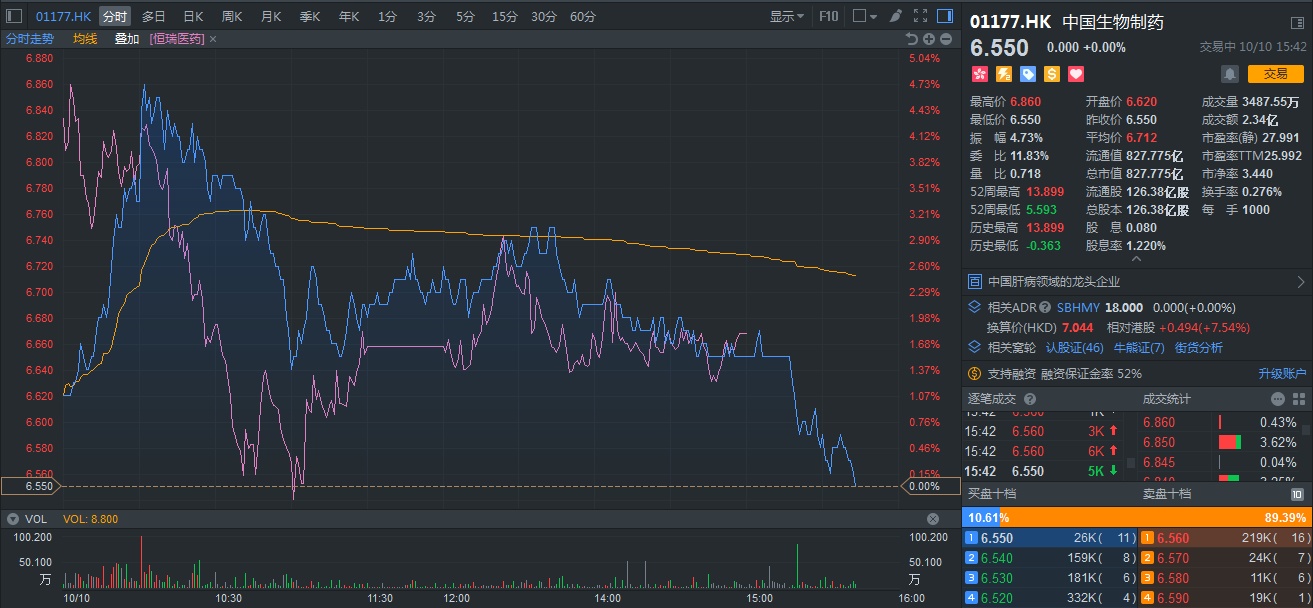Open the 认股证(46) link
Viewport: 1313px width, 608px height.
point(1074,348)
